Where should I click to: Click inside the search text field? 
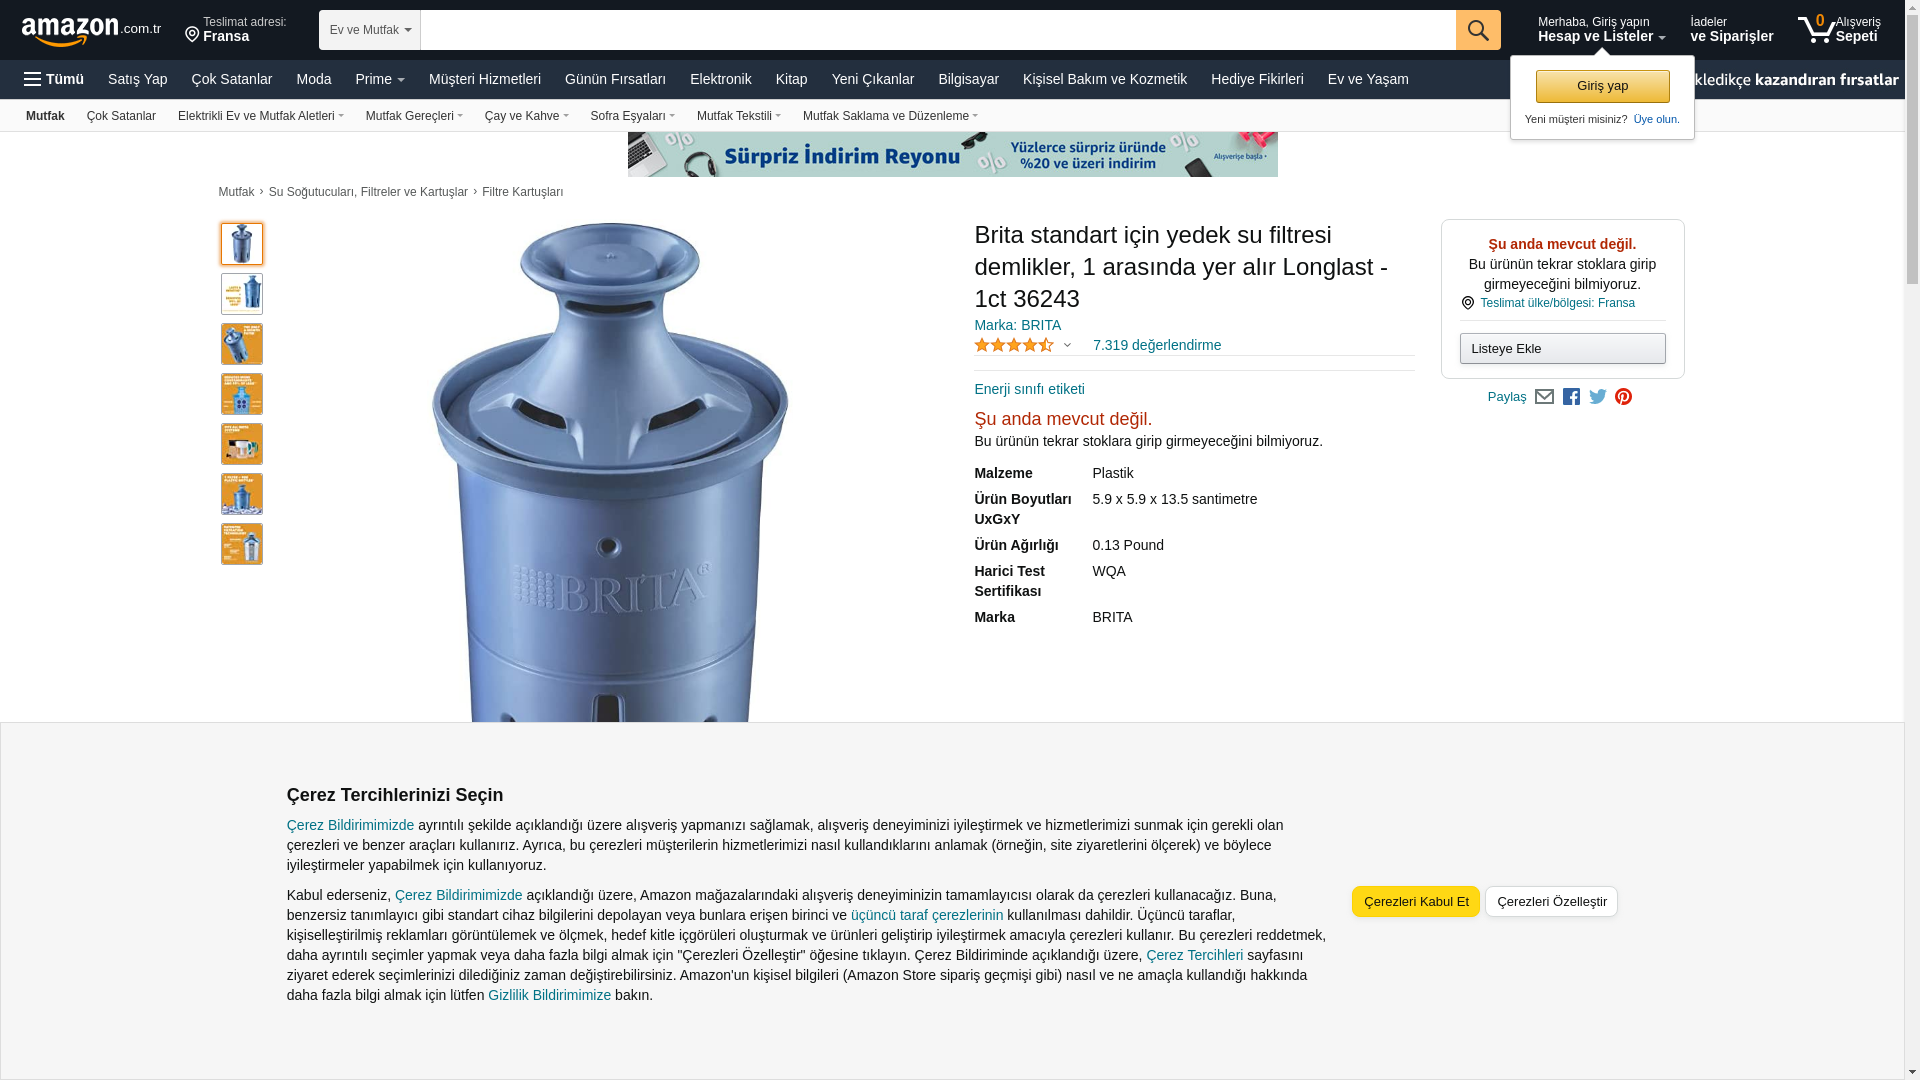938,30
